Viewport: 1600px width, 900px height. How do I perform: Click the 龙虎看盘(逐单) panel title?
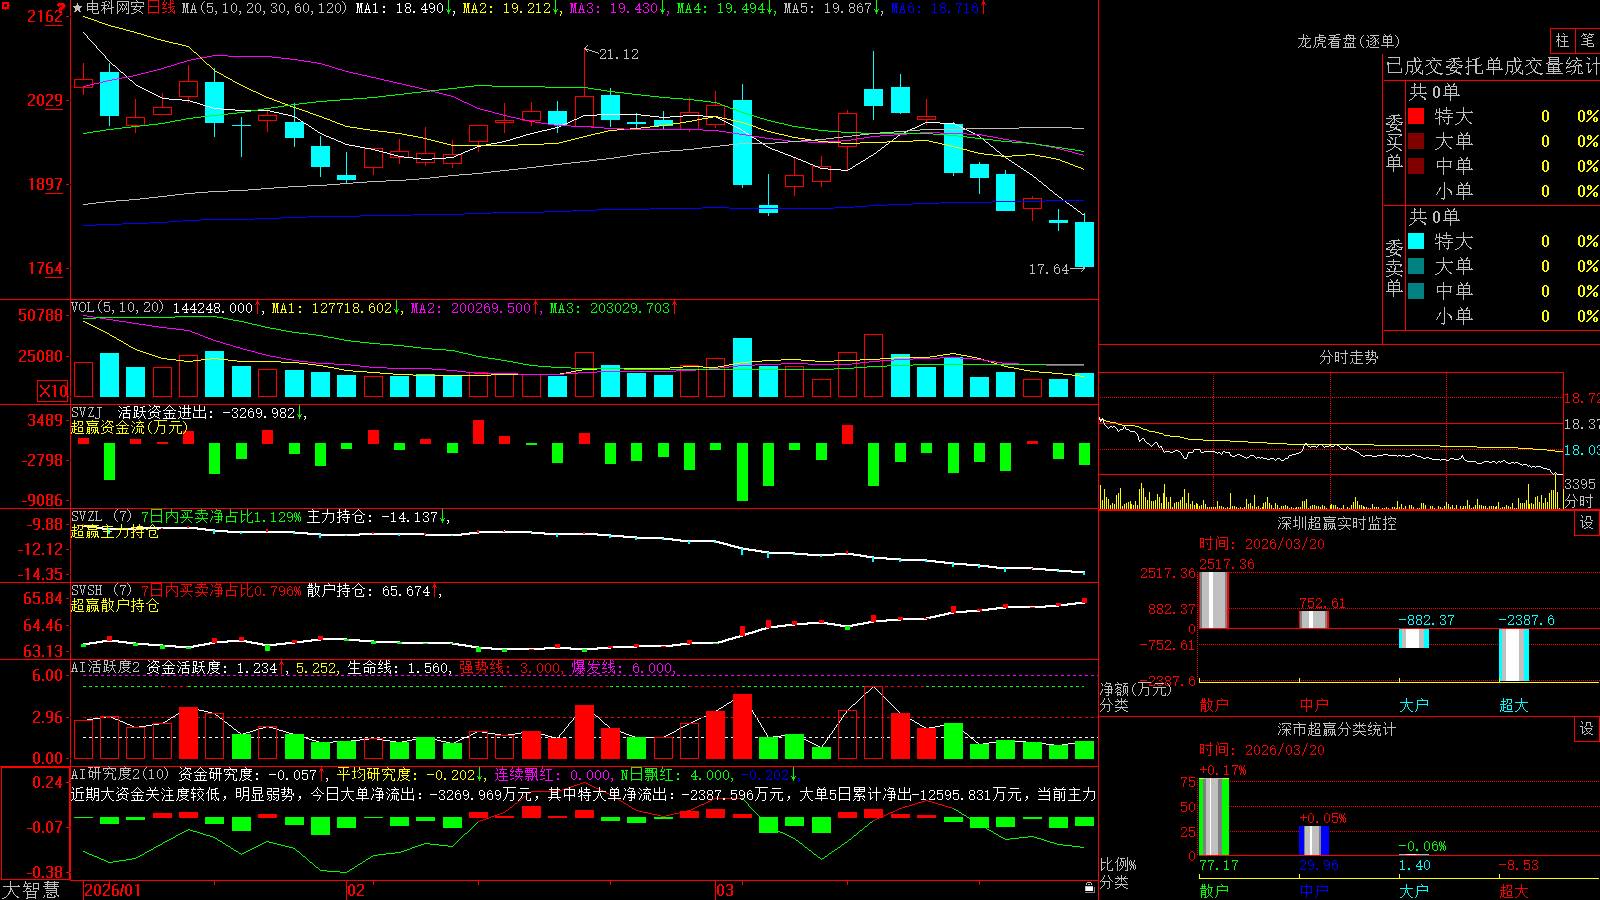(1348, 41)
